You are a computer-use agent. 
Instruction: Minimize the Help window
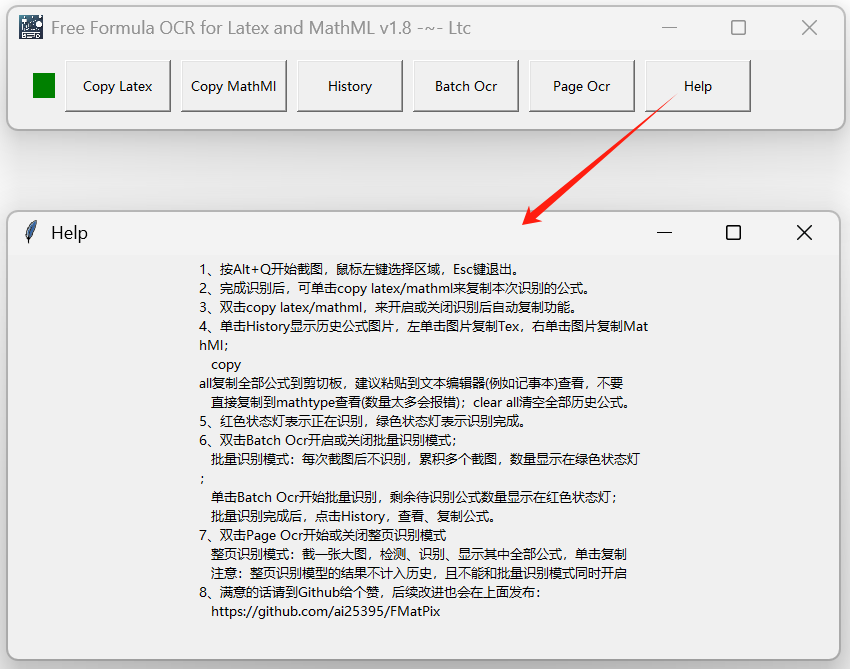click(x=664, y=233)
